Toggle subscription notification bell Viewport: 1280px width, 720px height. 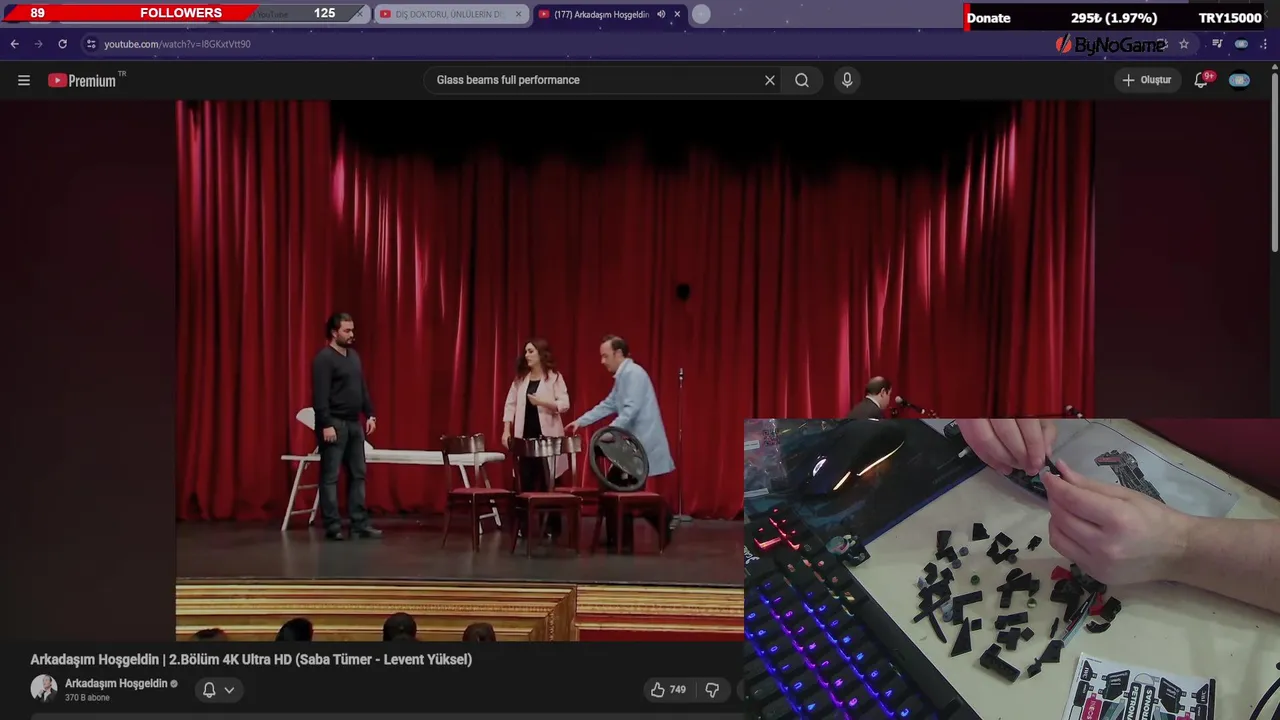209,690
